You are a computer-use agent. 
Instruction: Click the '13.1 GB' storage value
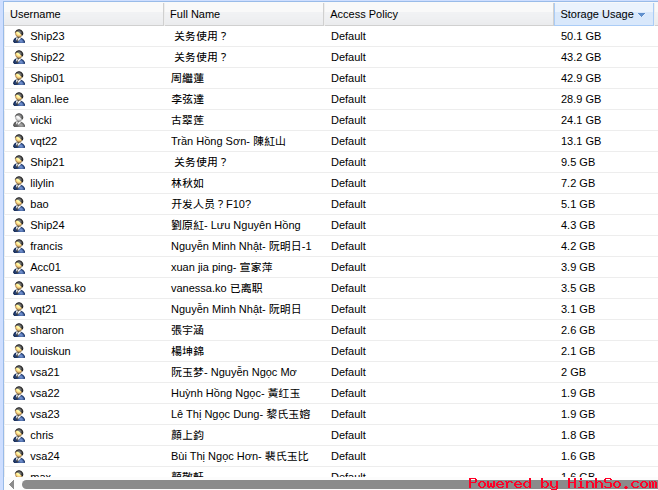pyautogui.click(x=581, y=141)
